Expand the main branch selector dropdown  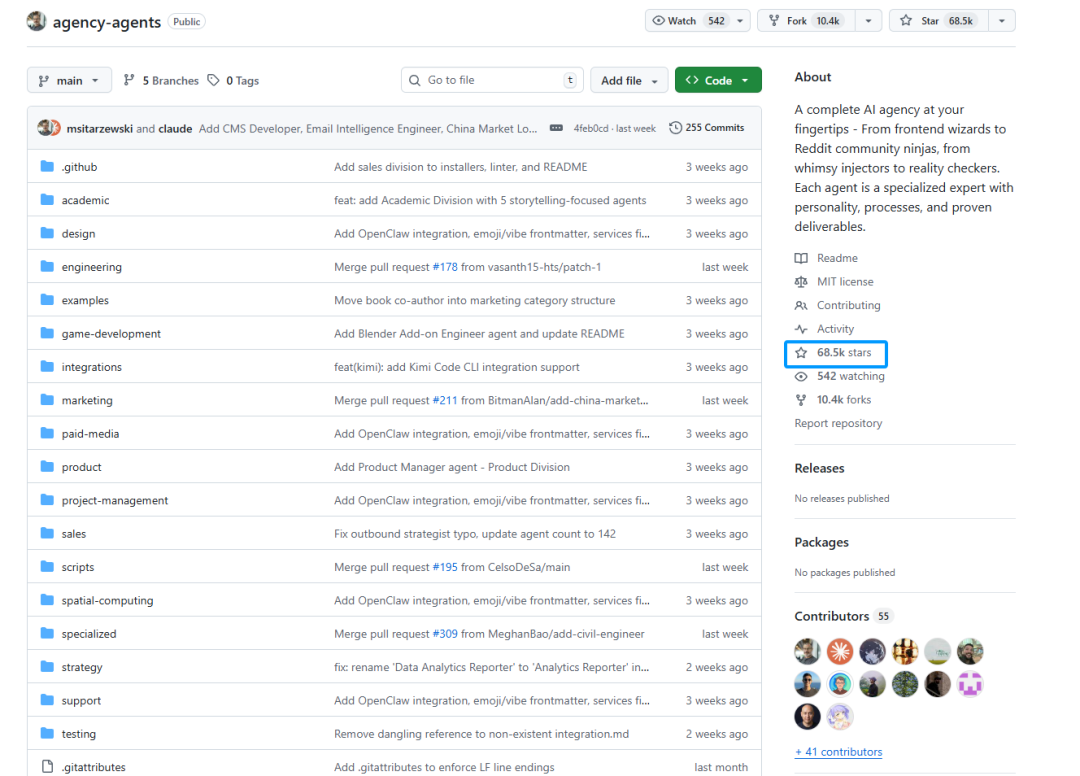point(69,81)
